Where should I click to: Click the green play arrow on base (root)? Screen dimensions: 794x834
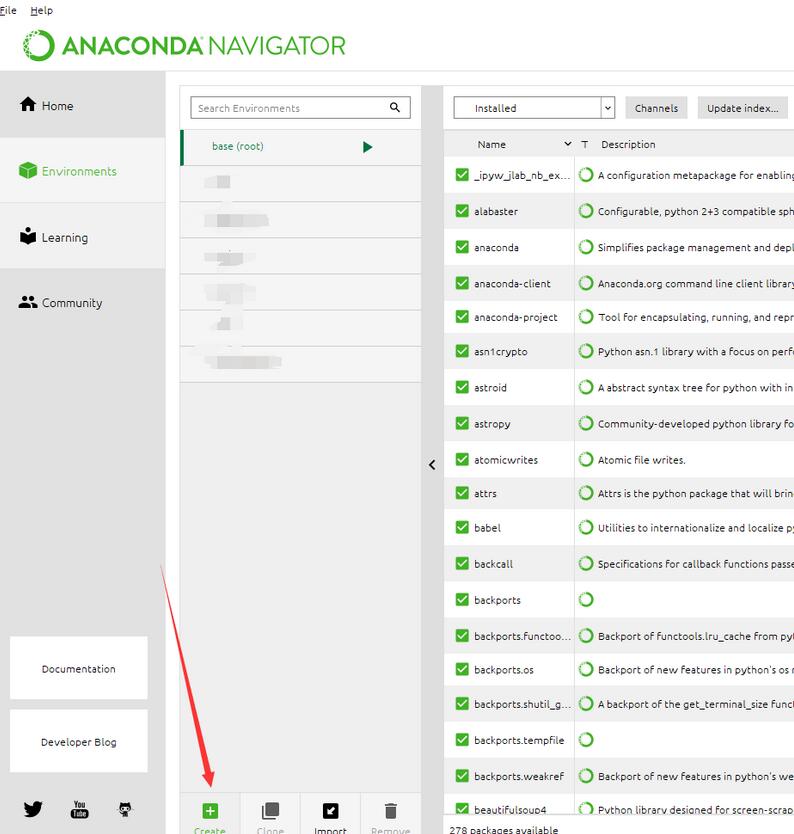pyautogui.click(x=367, y=147)
